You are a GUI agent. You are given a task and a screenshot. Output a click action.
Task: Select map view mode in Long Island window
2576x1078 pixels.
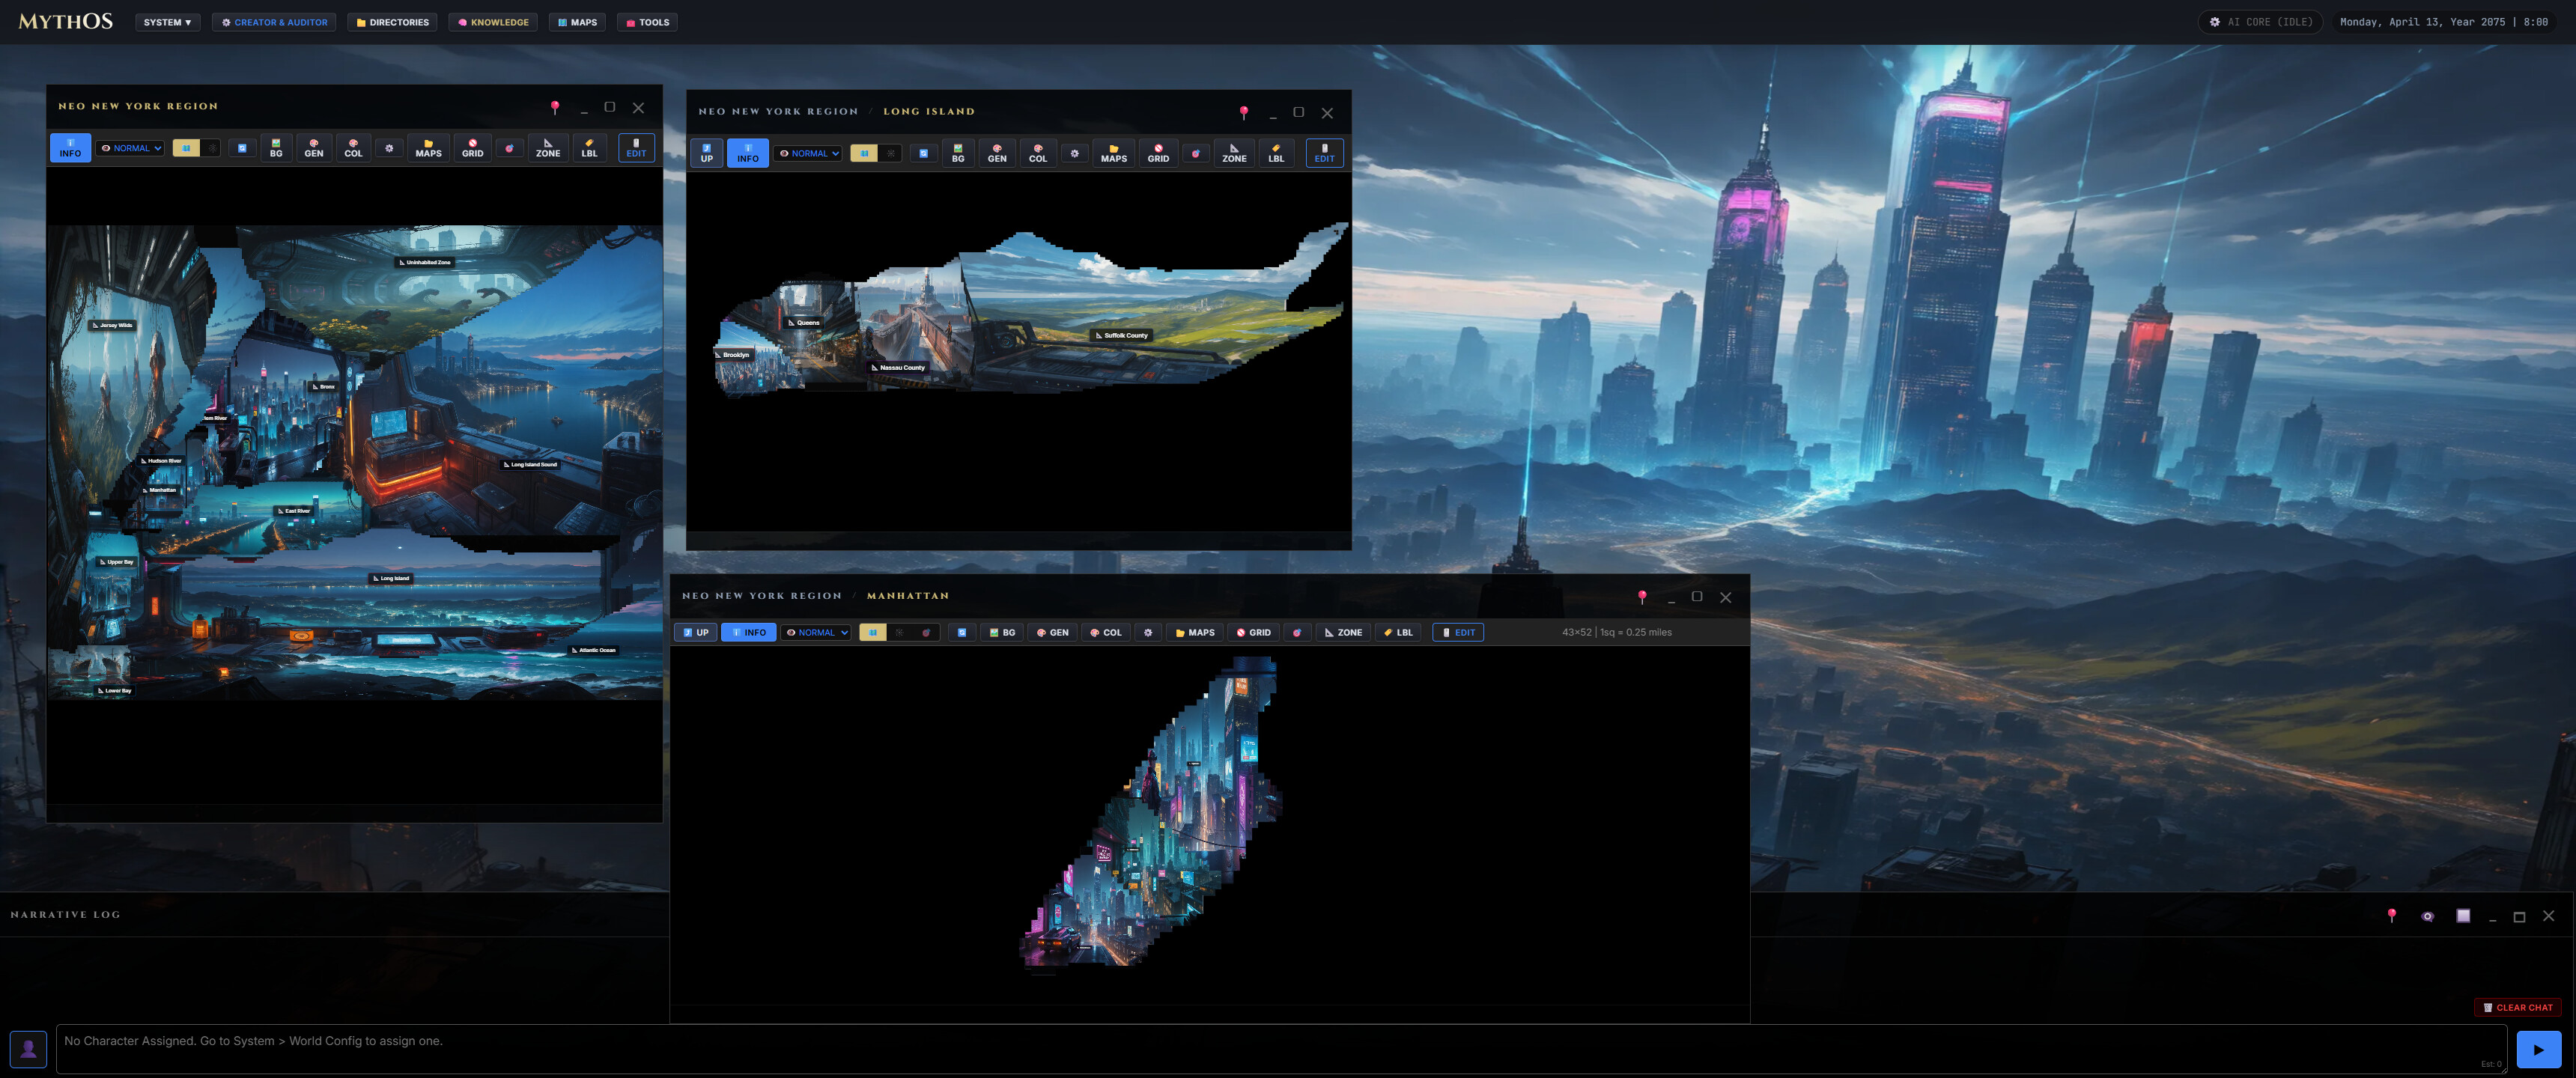tap(864, 153)
